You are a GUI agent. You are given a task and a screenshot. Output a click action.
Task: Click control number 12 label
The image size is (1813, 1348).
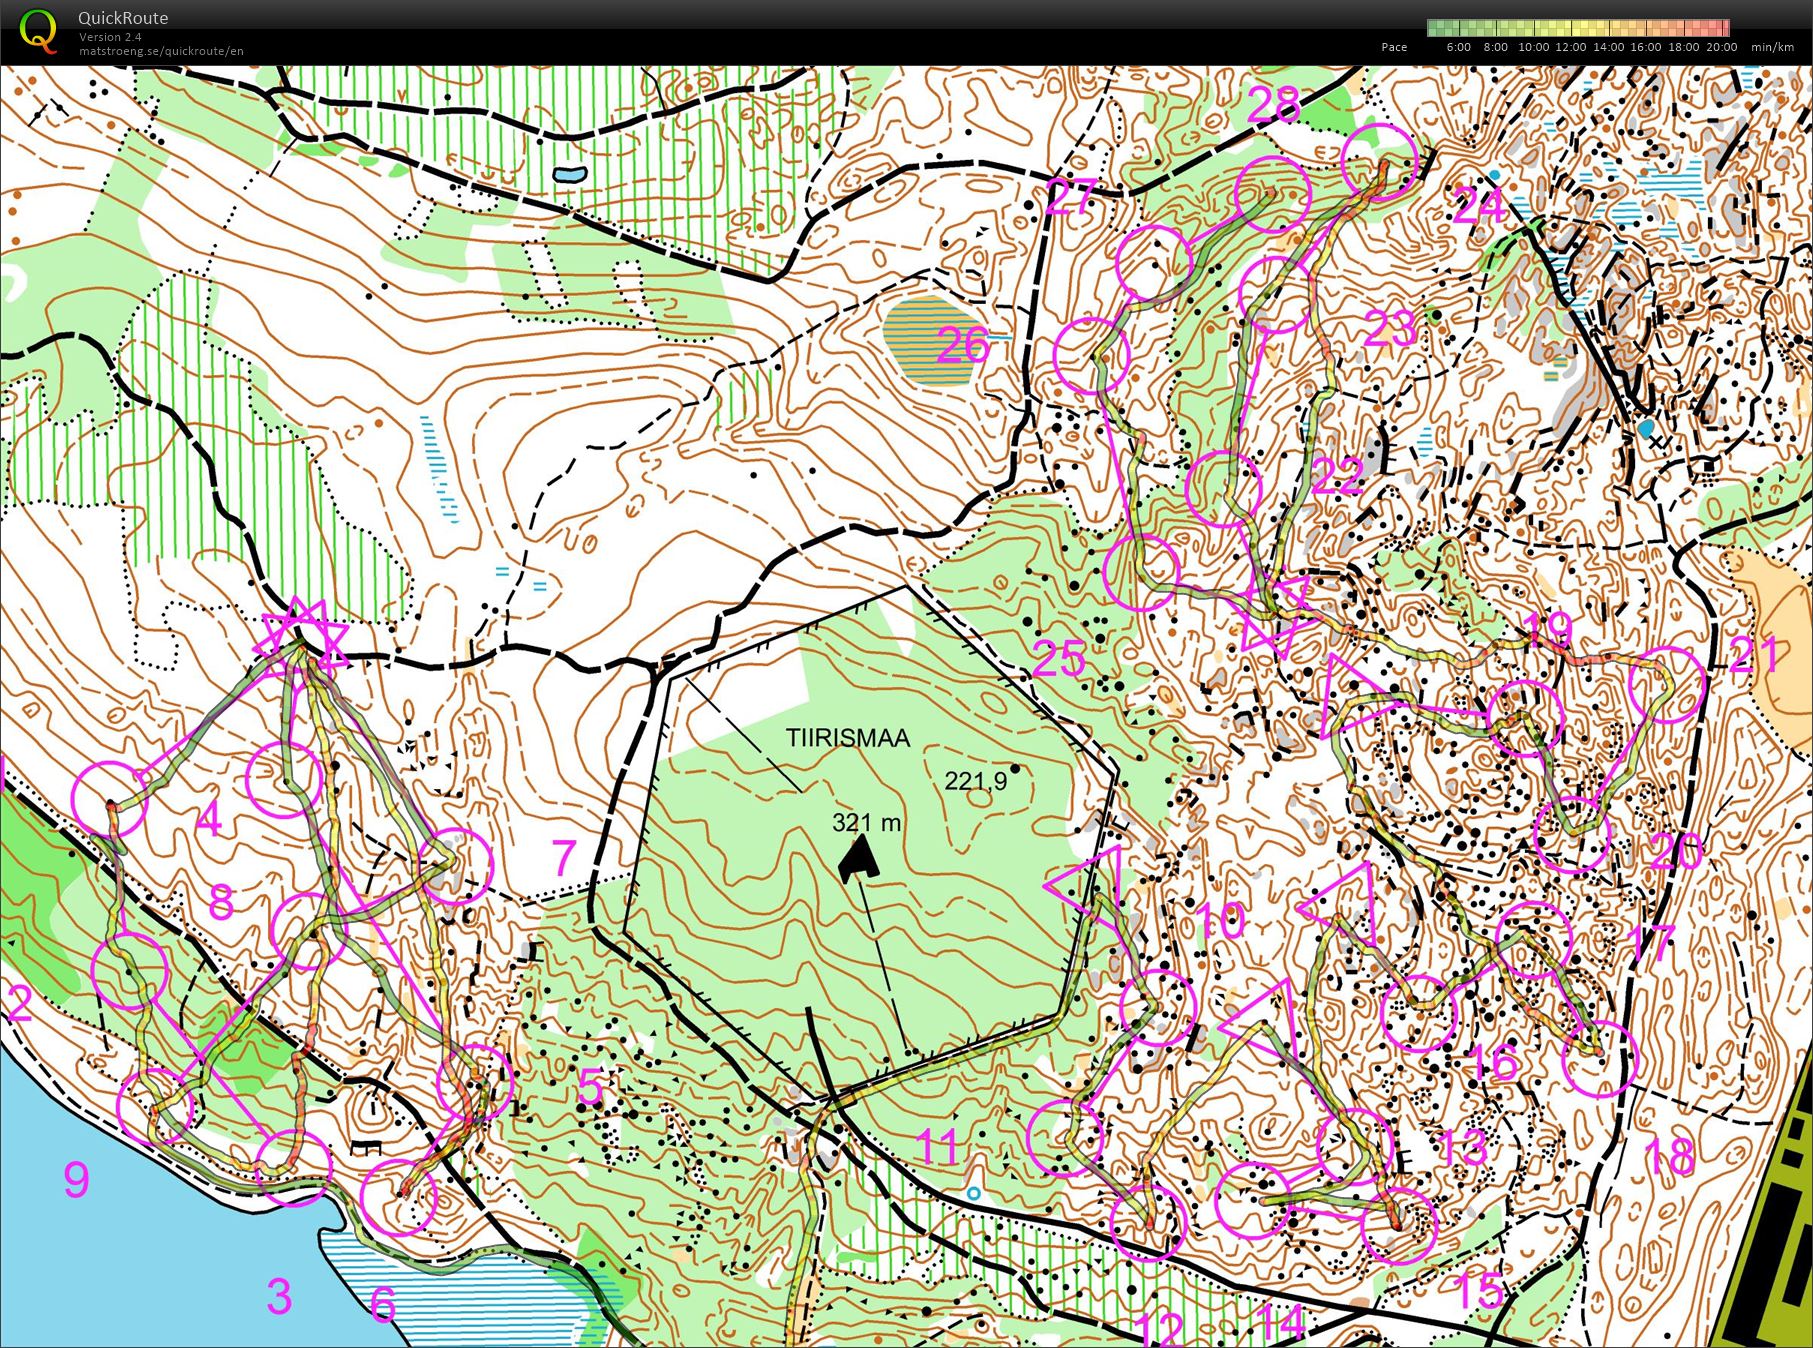click(1160, 1329)
